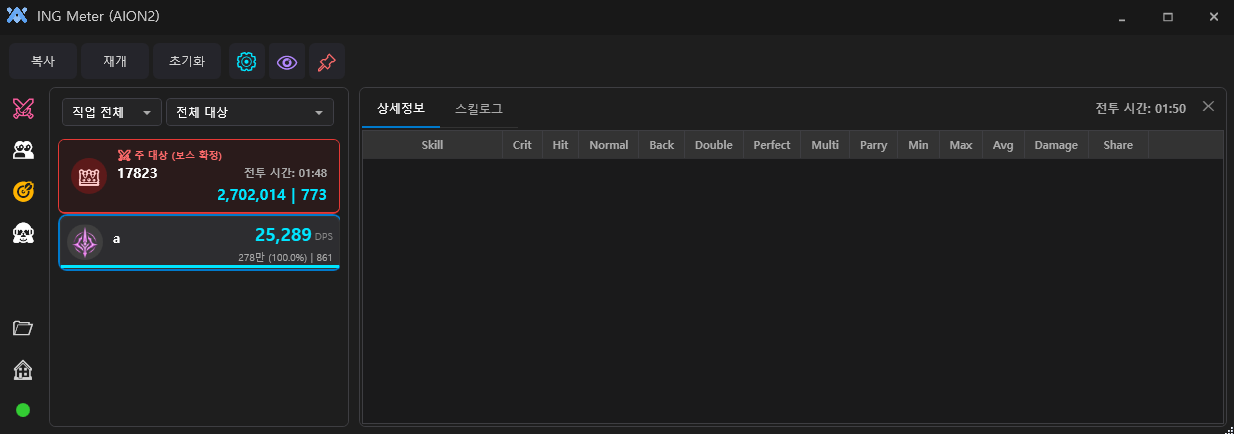This screenshot has width=1234, height=434.
Task: Click the green status indicator dot
Action: coord(24,410)
